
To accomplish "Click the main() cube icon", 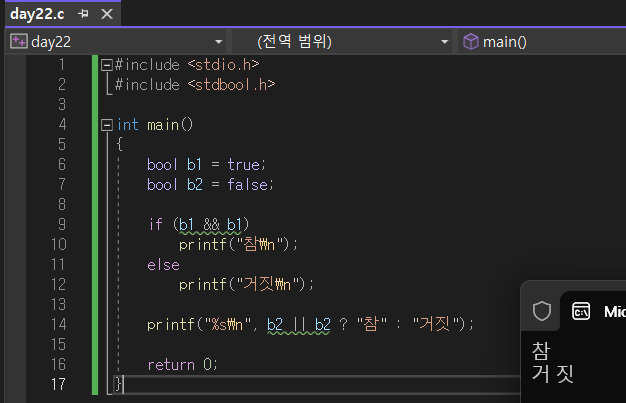I will 471,42.
